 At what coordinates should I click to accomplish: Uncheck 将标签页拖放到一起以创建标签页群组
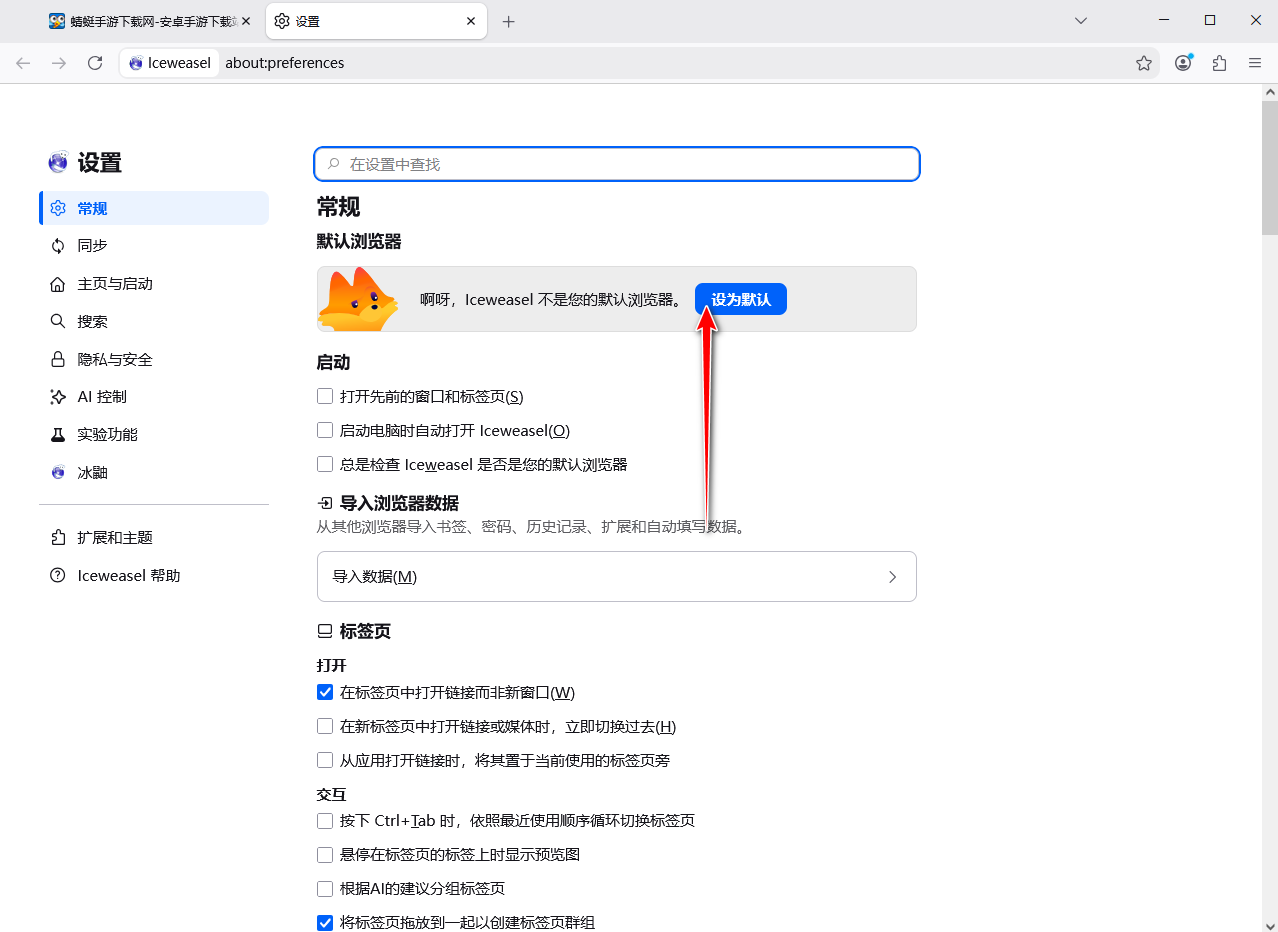(x=325, y=922)
